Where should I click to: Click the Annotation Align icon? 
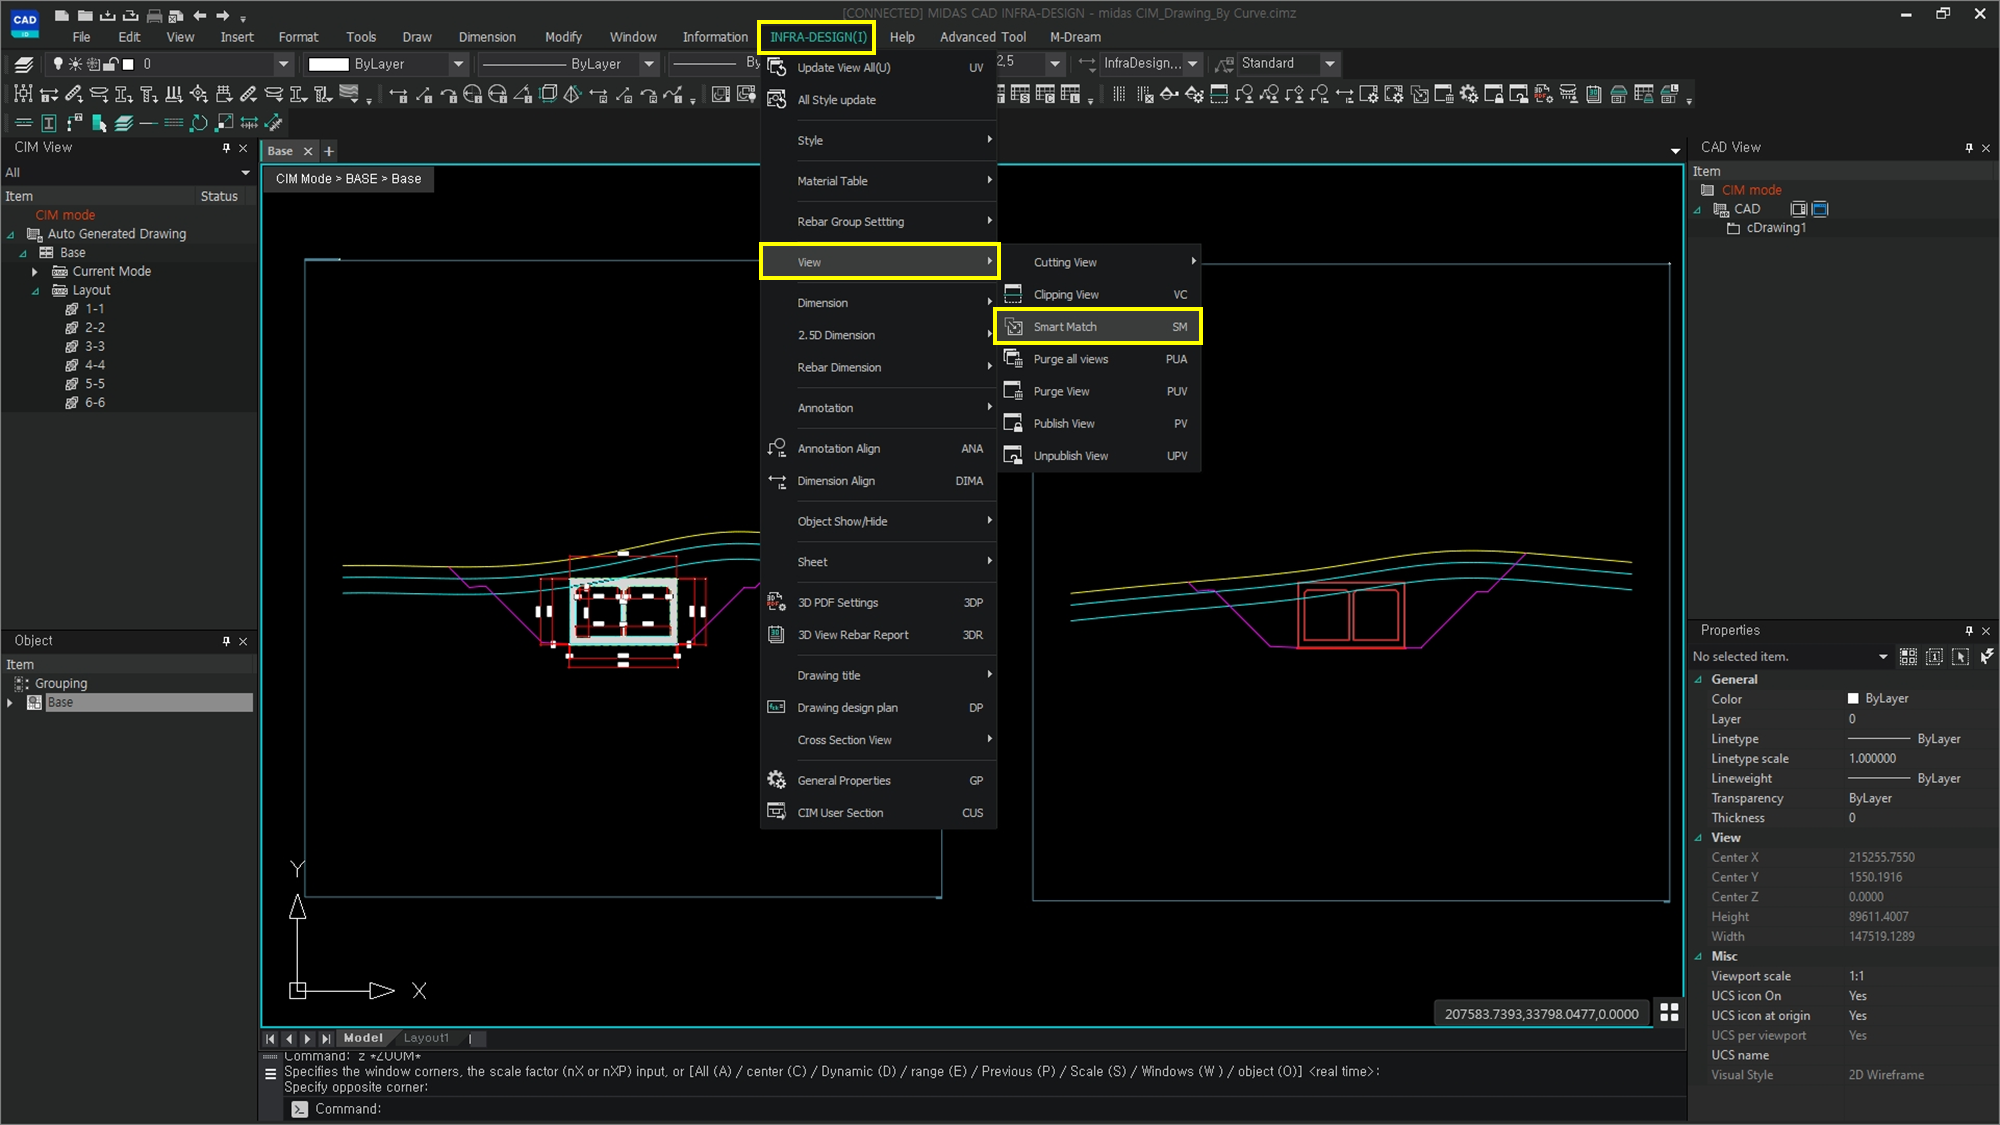tap(776, 448)
